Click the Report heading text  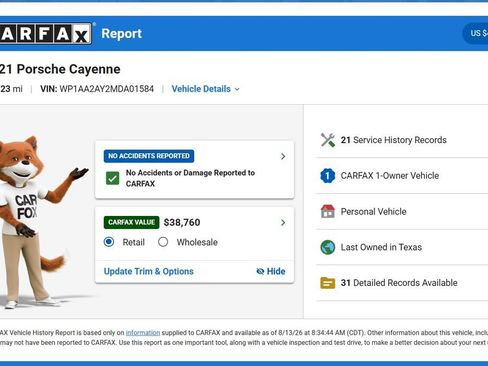coord(122,34)
